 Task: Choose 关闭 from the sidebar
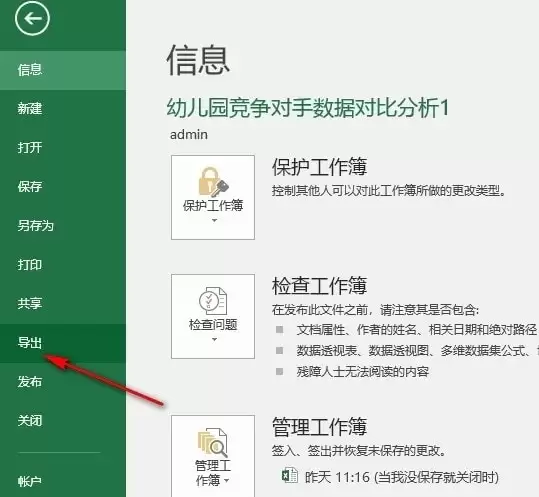click(x=63, y=421)
